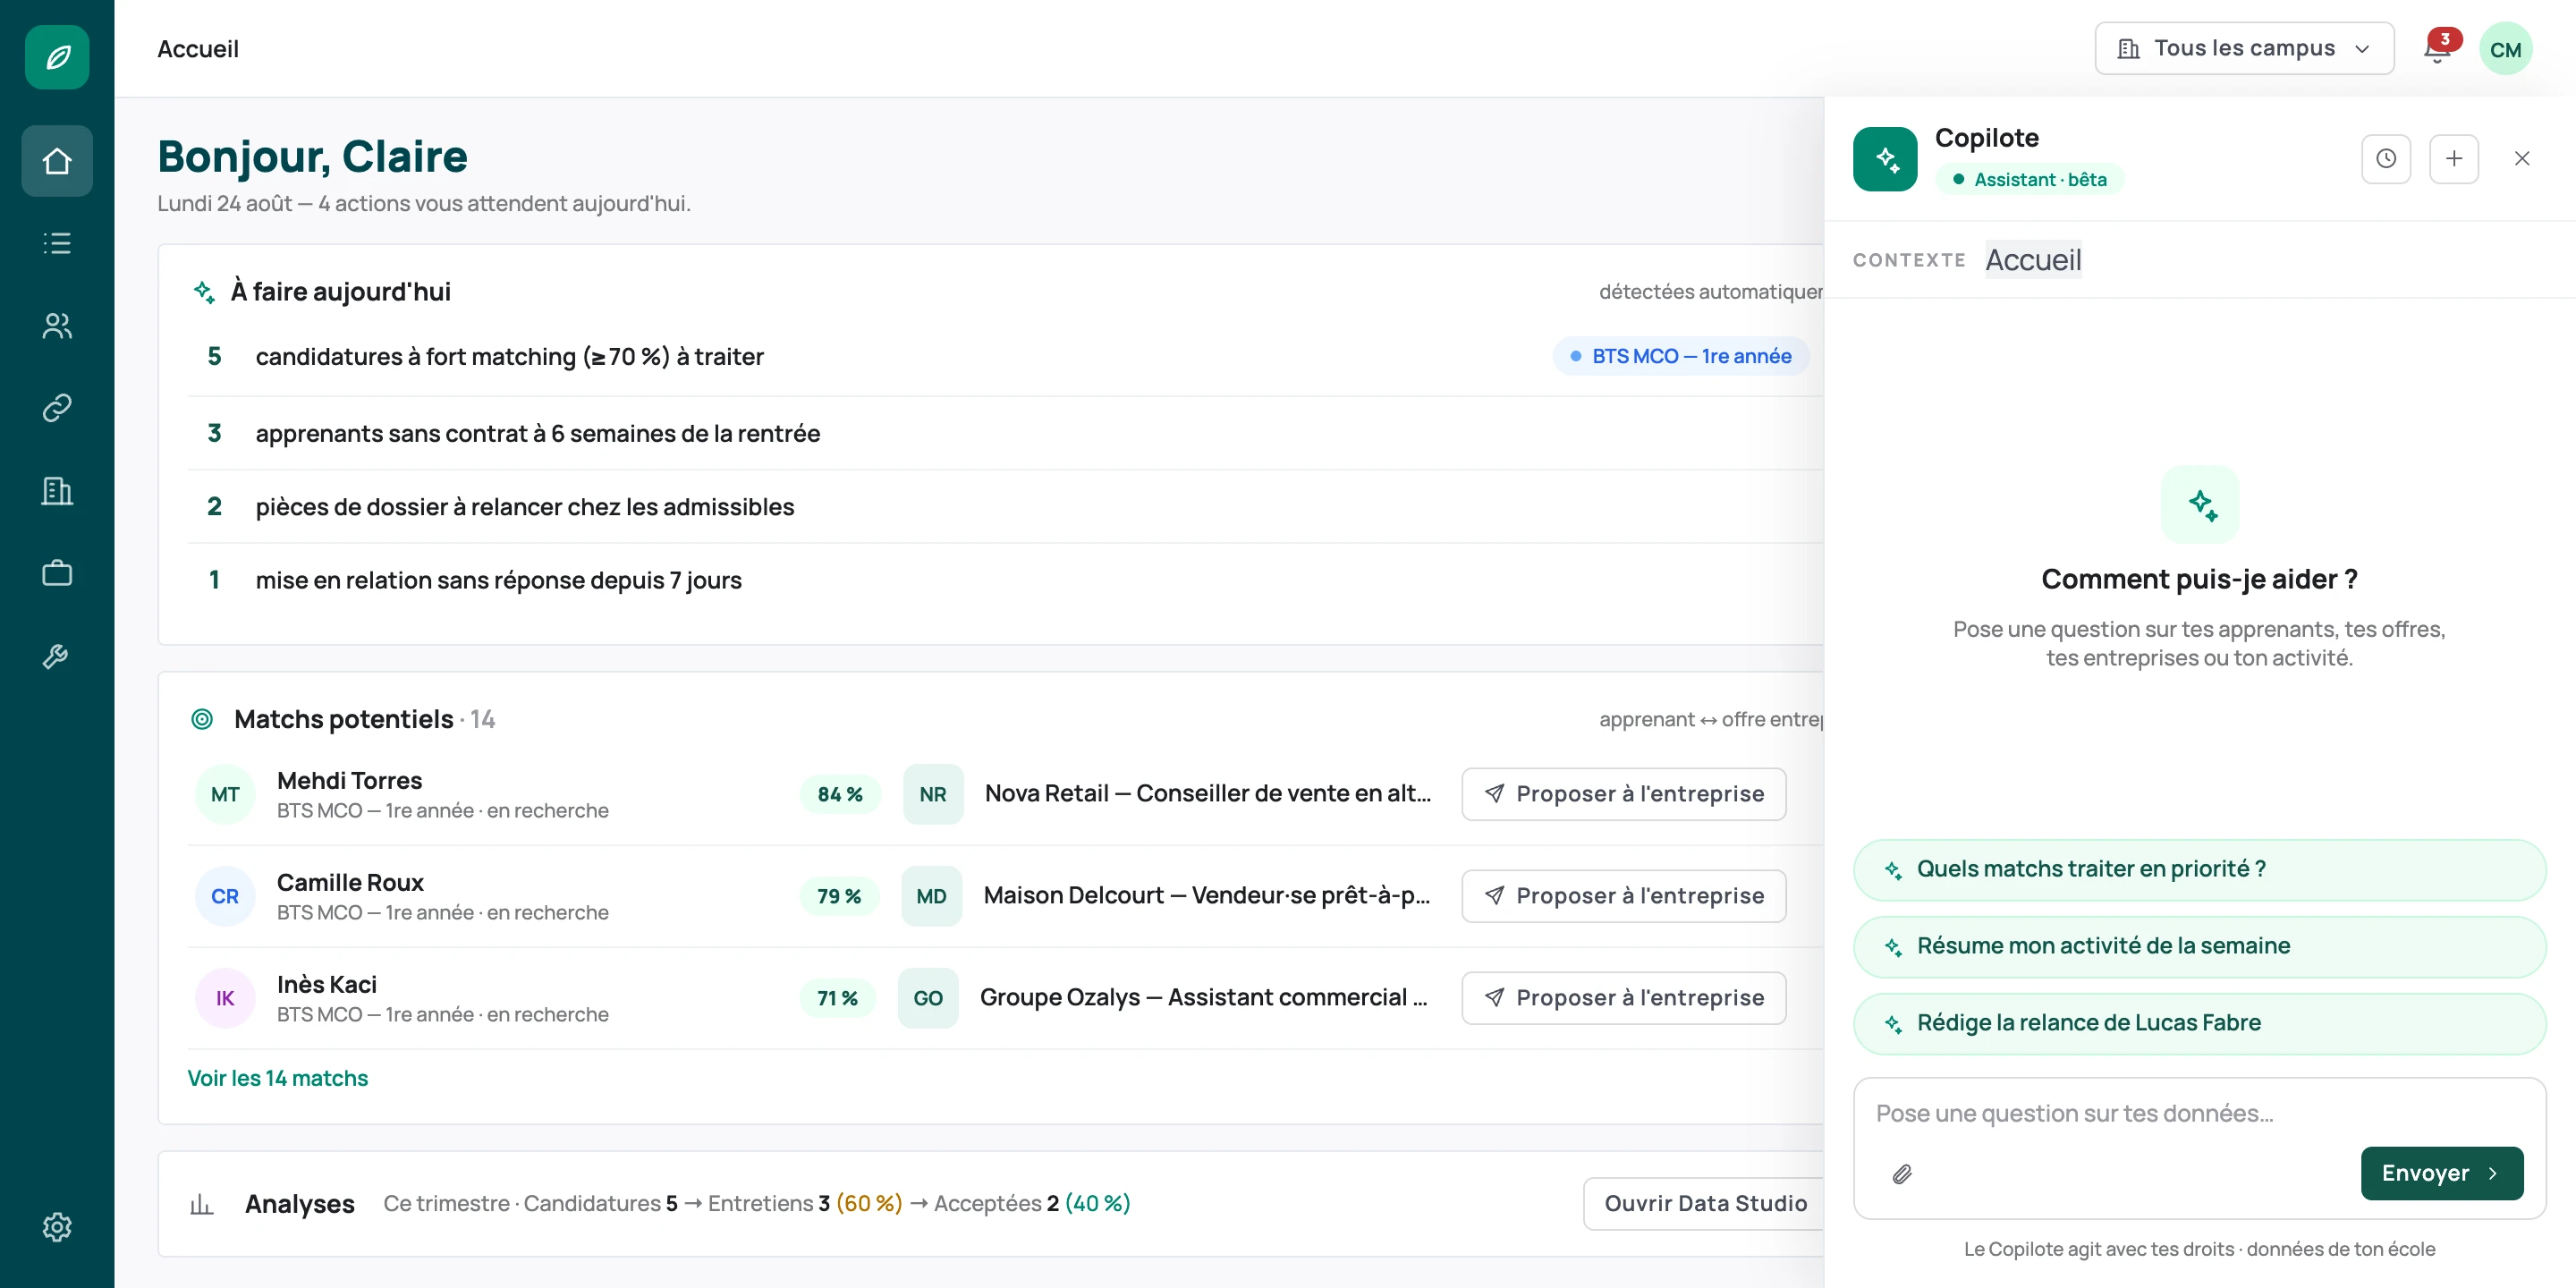The height and width of the screenshot is (1288, 2576).
Task: Click the CR avatar of Camille Roux
Action: click(x=225, y=896)
